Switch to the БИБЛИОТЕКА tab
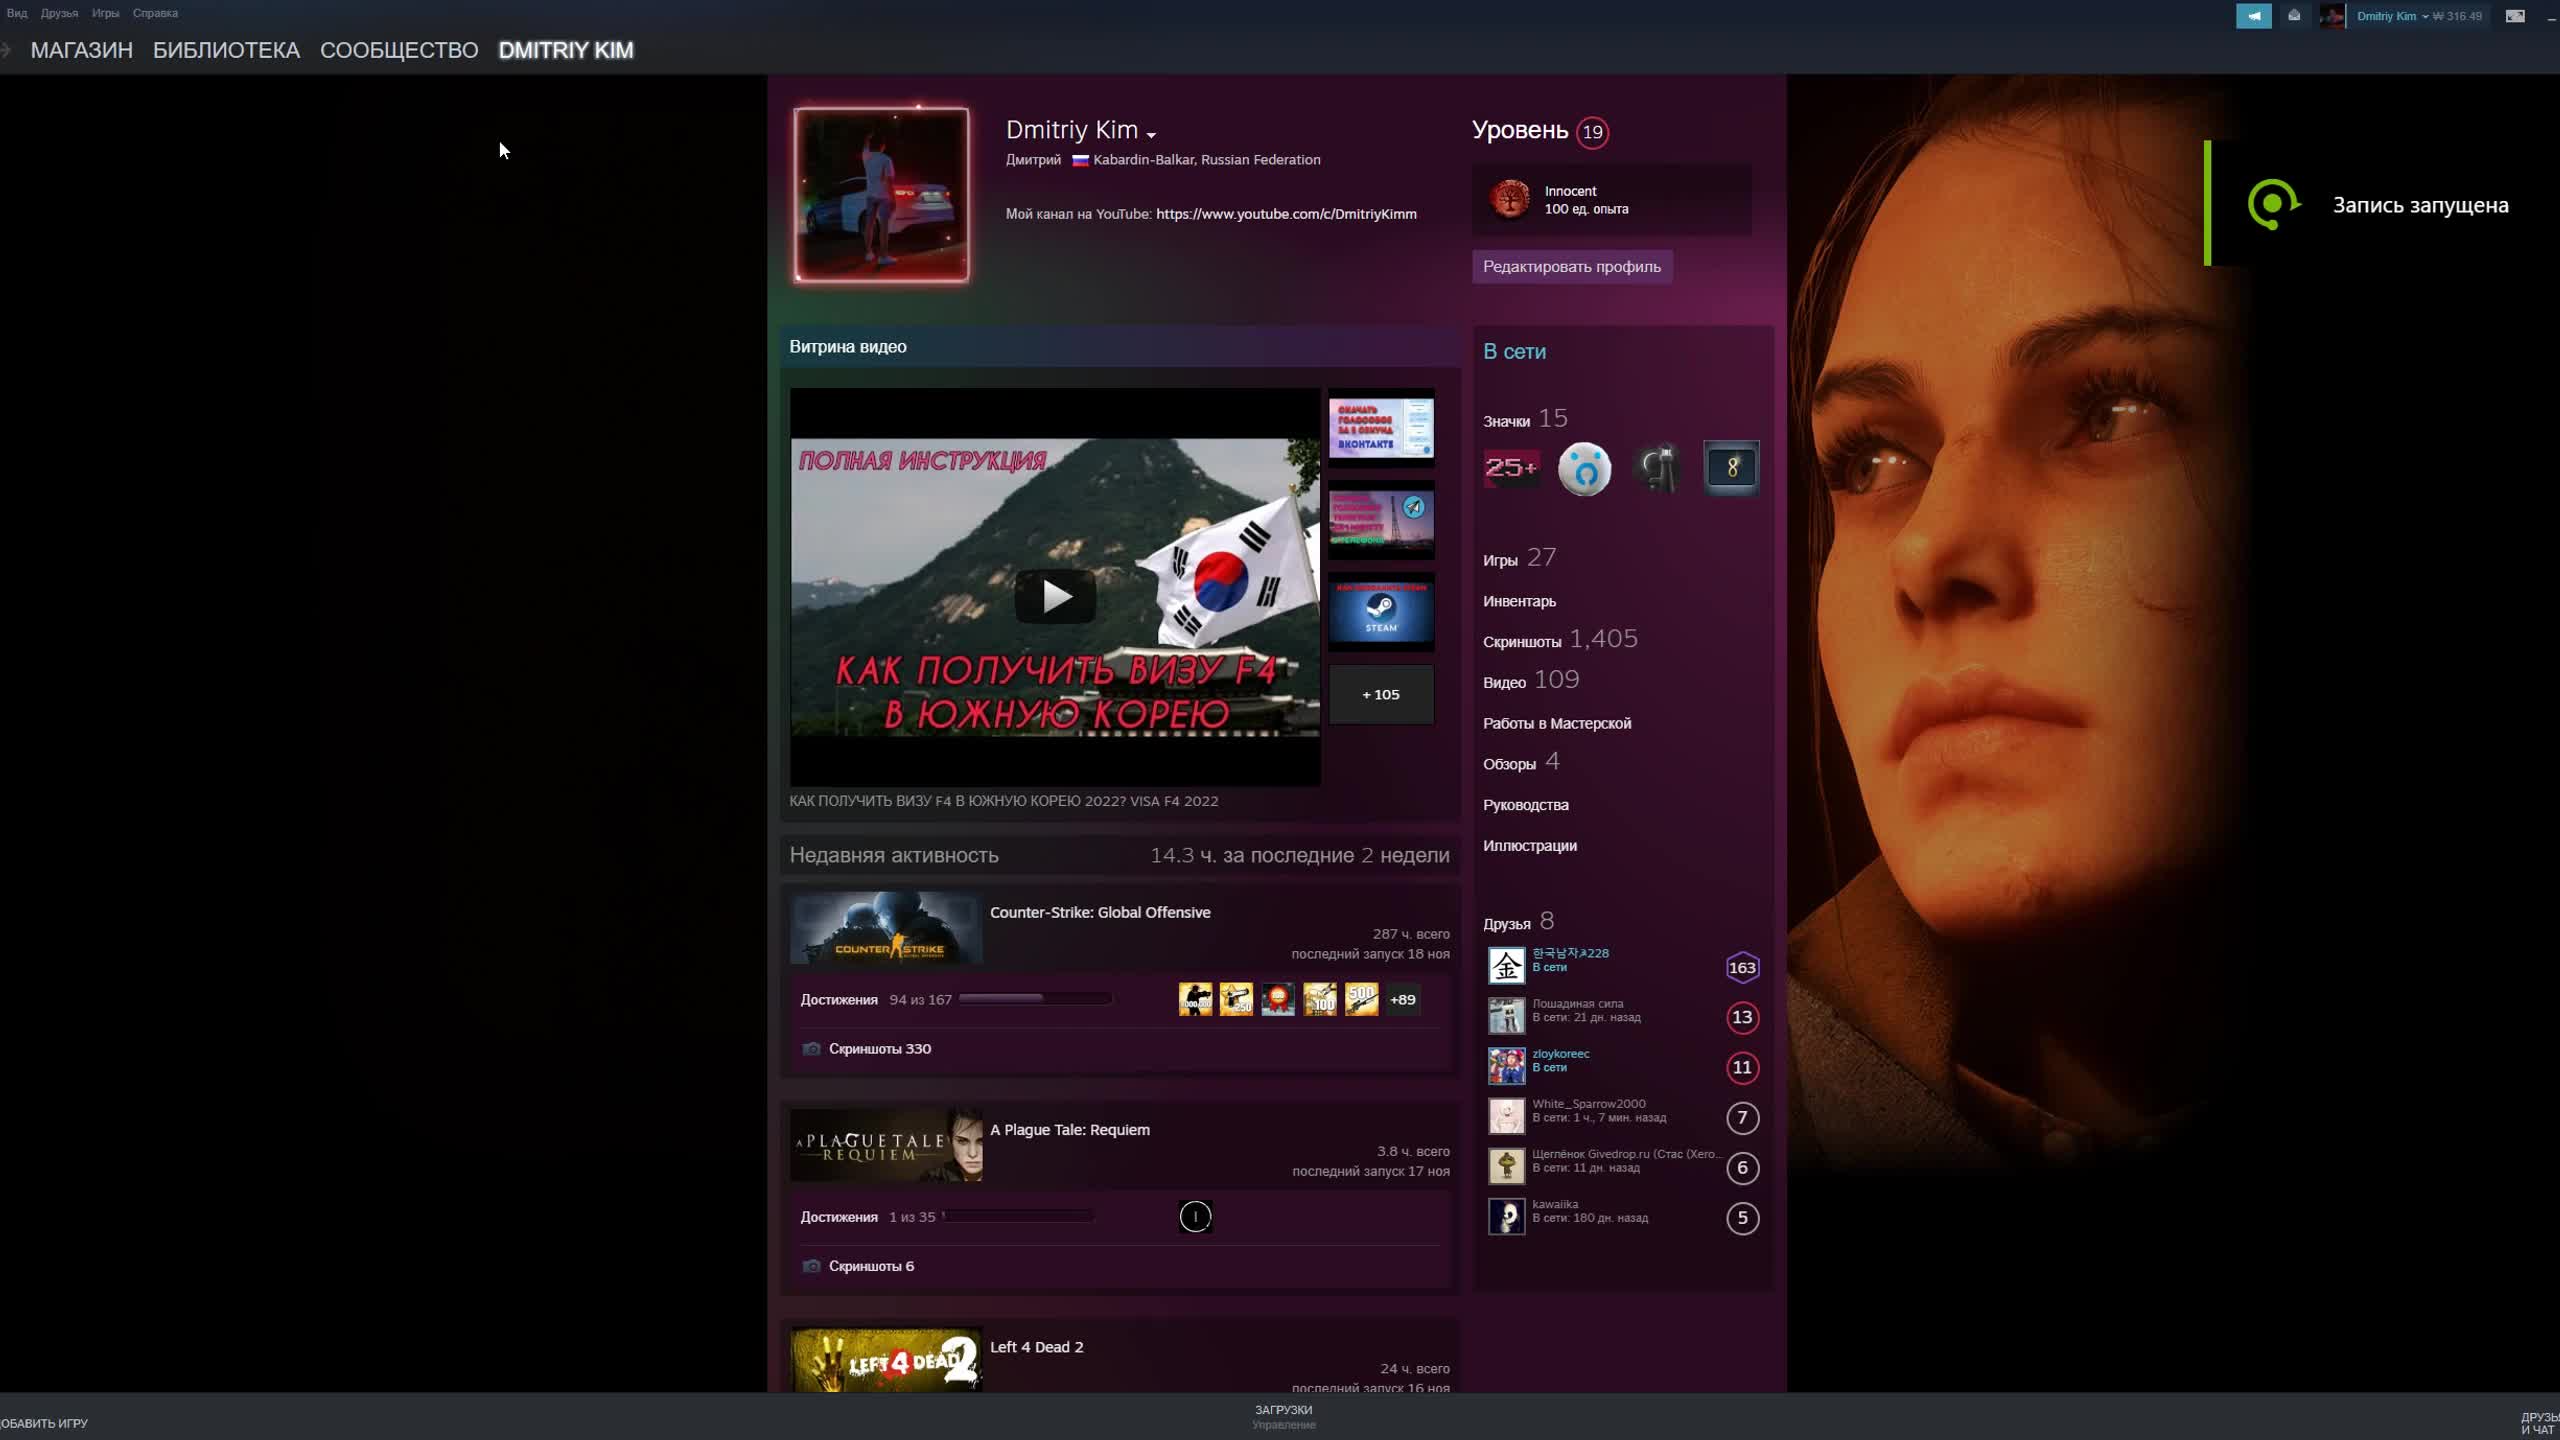 tap(225, 50)
